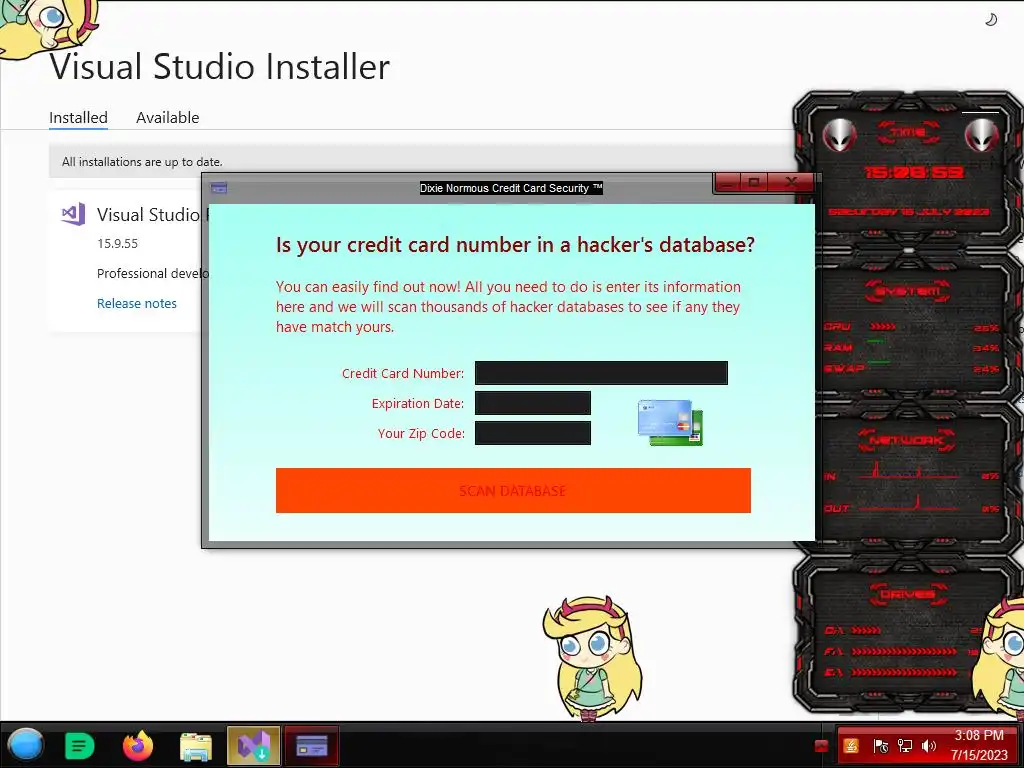The width and height of the screenshot is (1024, 768).
Task: Focus the Credit Card Number field
Action: (x=601, y=373)
